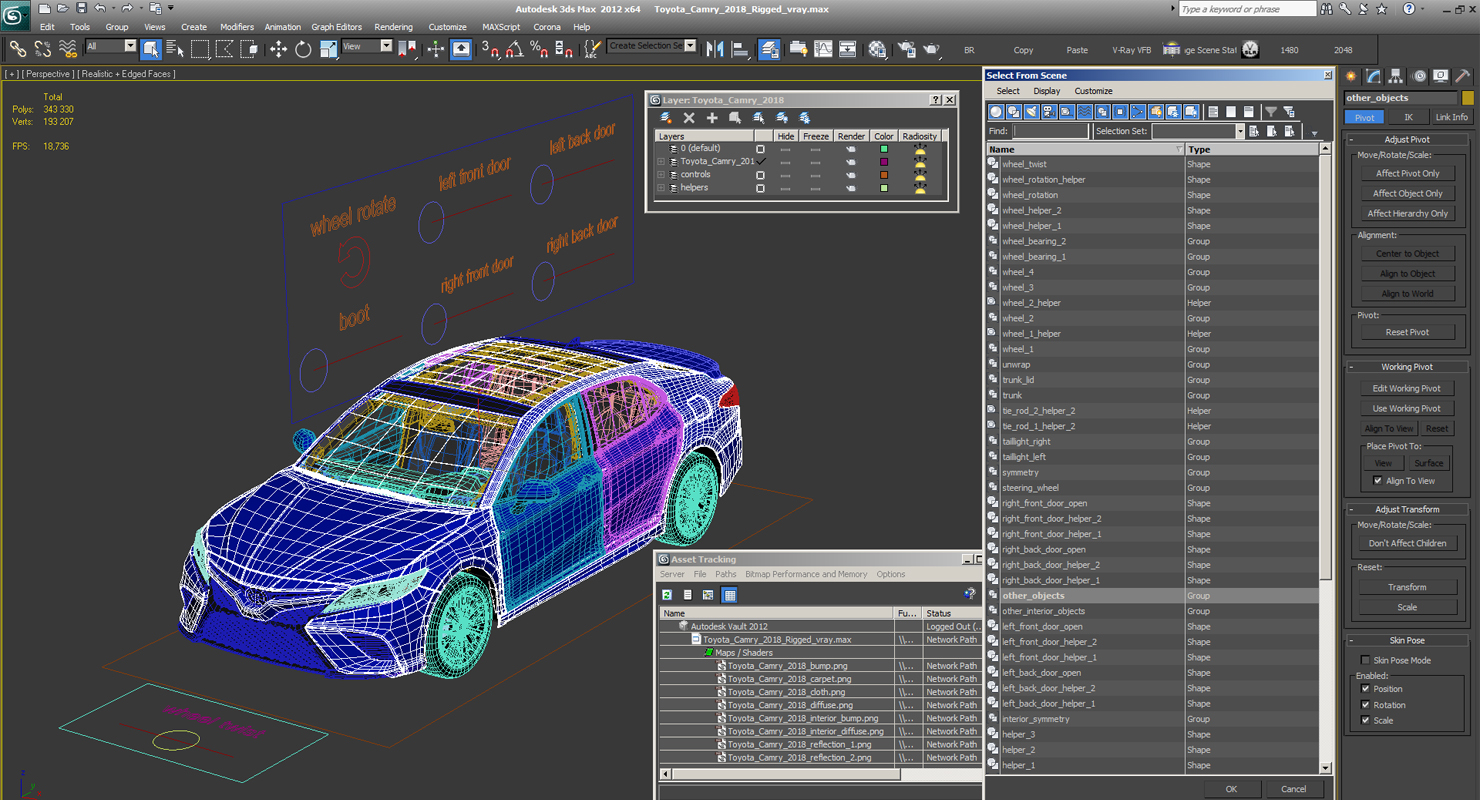This screenshot has width=1480, height=800.
Task: Open Select by Name tool
Action: coord(175,49)
